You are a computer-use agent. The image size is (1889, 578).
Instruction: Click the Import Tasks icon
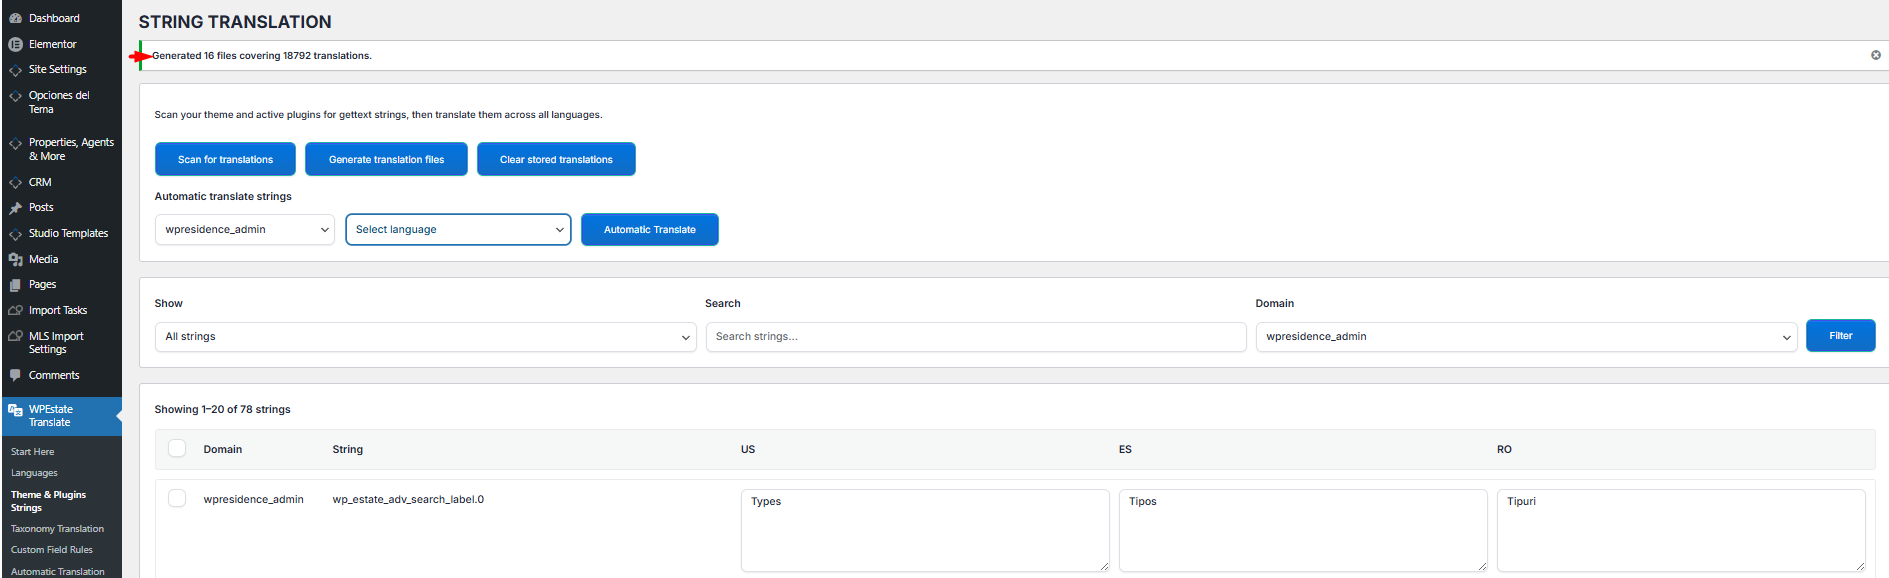pyautogui.click(x=15, y=310)
